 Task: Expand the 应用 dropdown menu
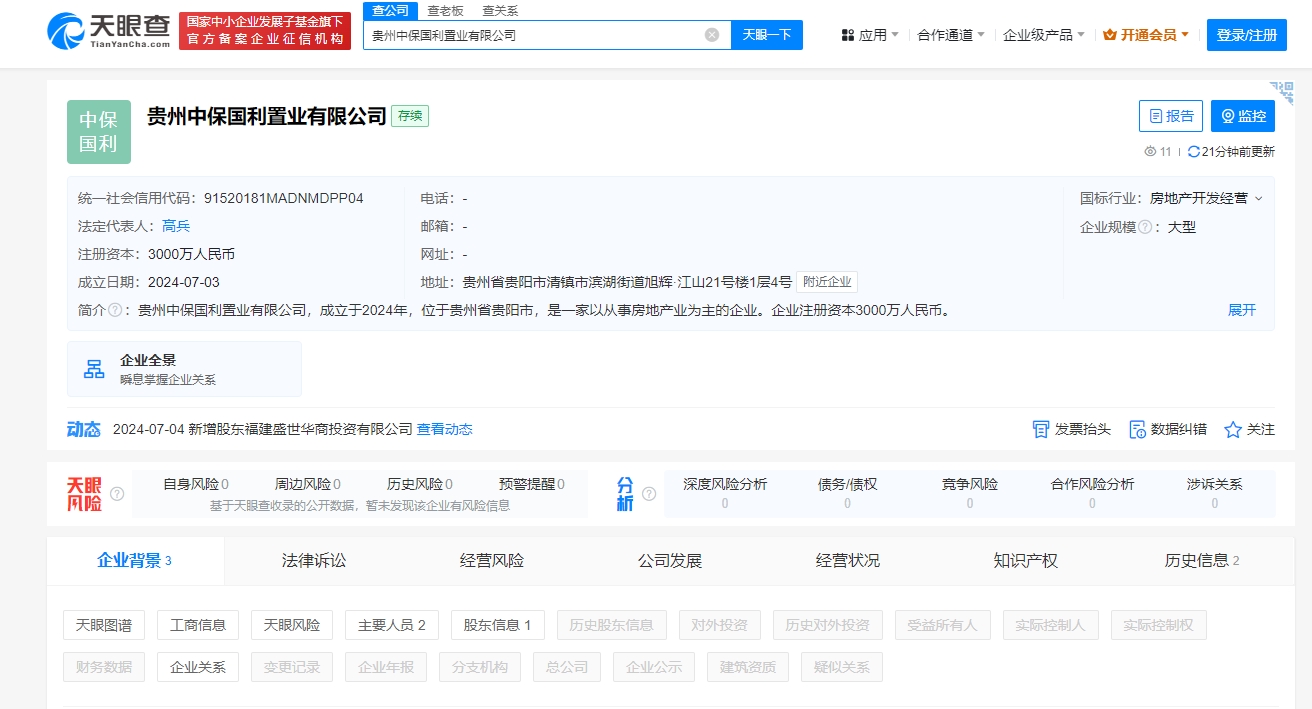869,35
